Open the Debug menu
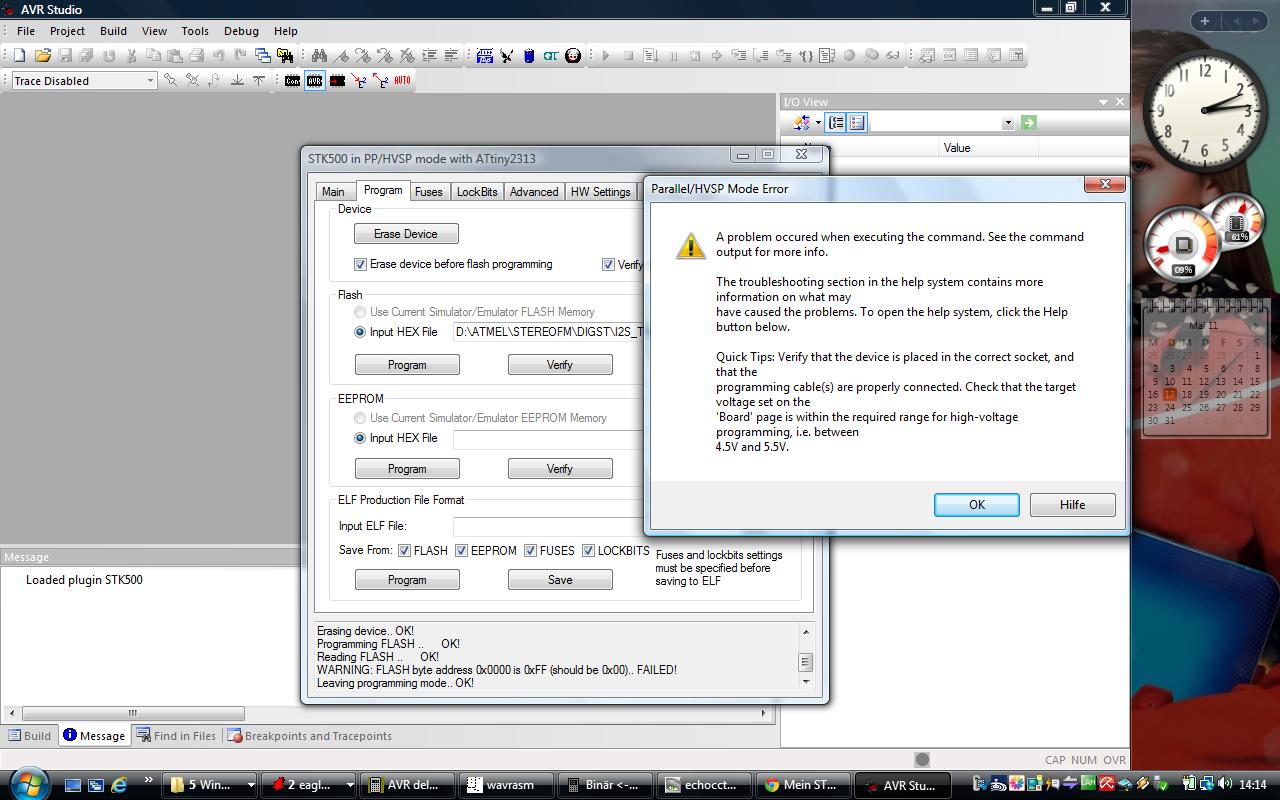Screen dimensions: 1280x800 (241, 31)
